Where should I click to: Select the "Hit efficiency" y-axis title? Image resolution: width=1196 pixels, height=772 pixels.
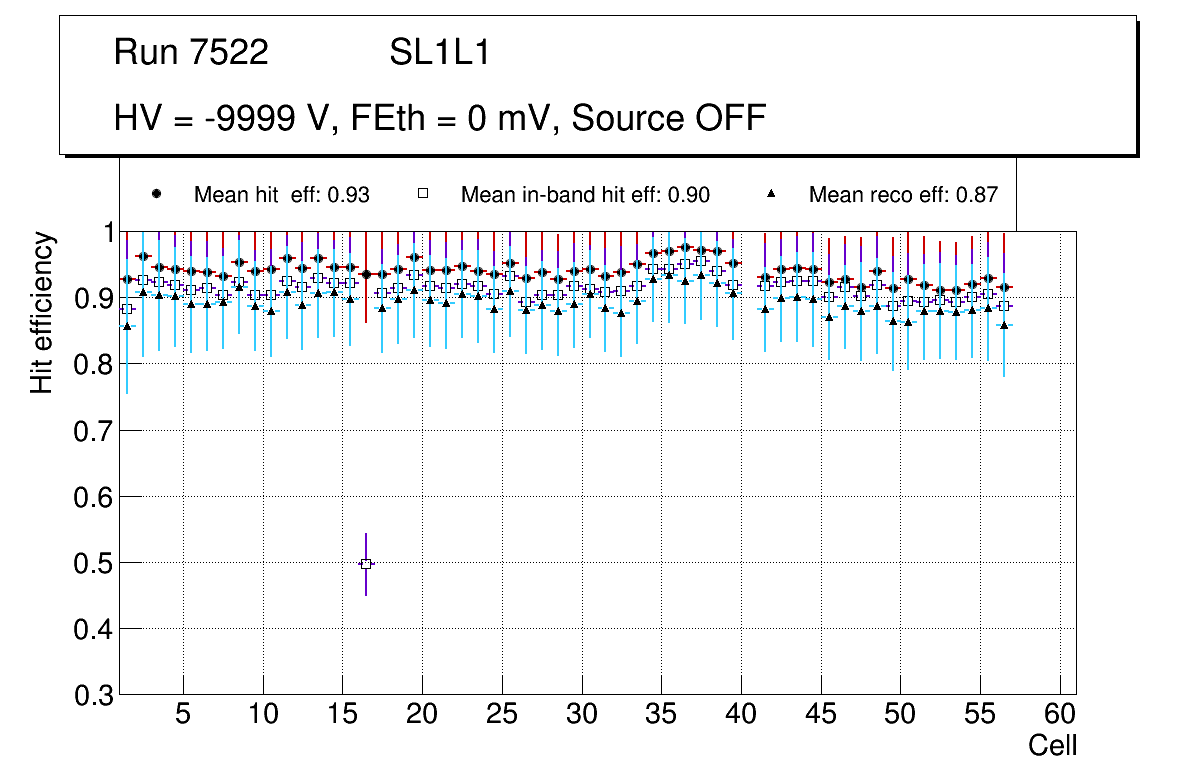tap(42, 312)
